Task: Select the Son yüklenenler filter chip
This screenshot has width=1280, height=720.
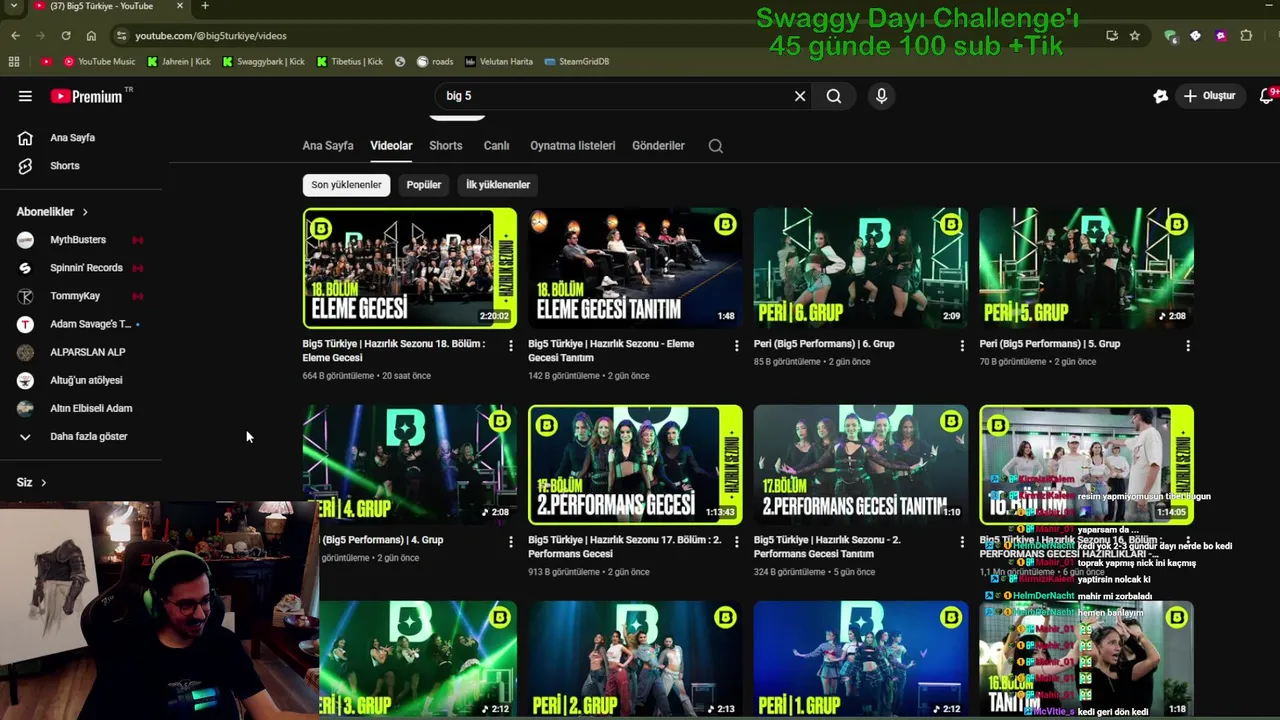Action: [346, 185]
